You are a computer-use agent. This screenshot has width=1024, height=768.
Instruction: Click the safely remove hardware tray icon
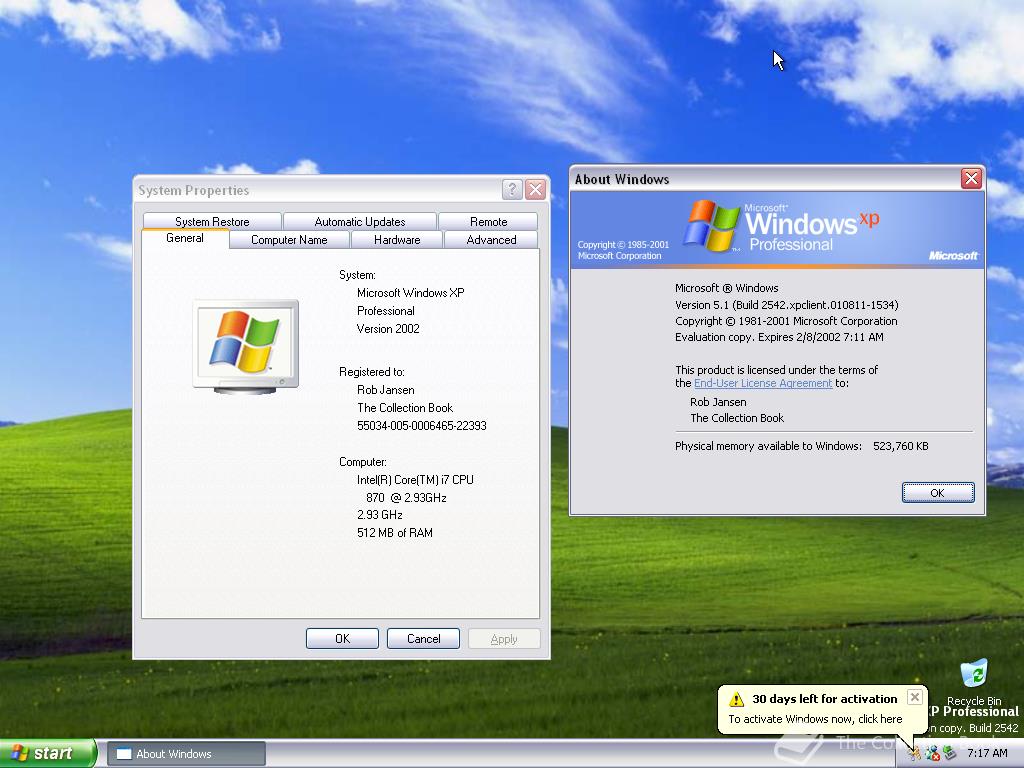950,754
